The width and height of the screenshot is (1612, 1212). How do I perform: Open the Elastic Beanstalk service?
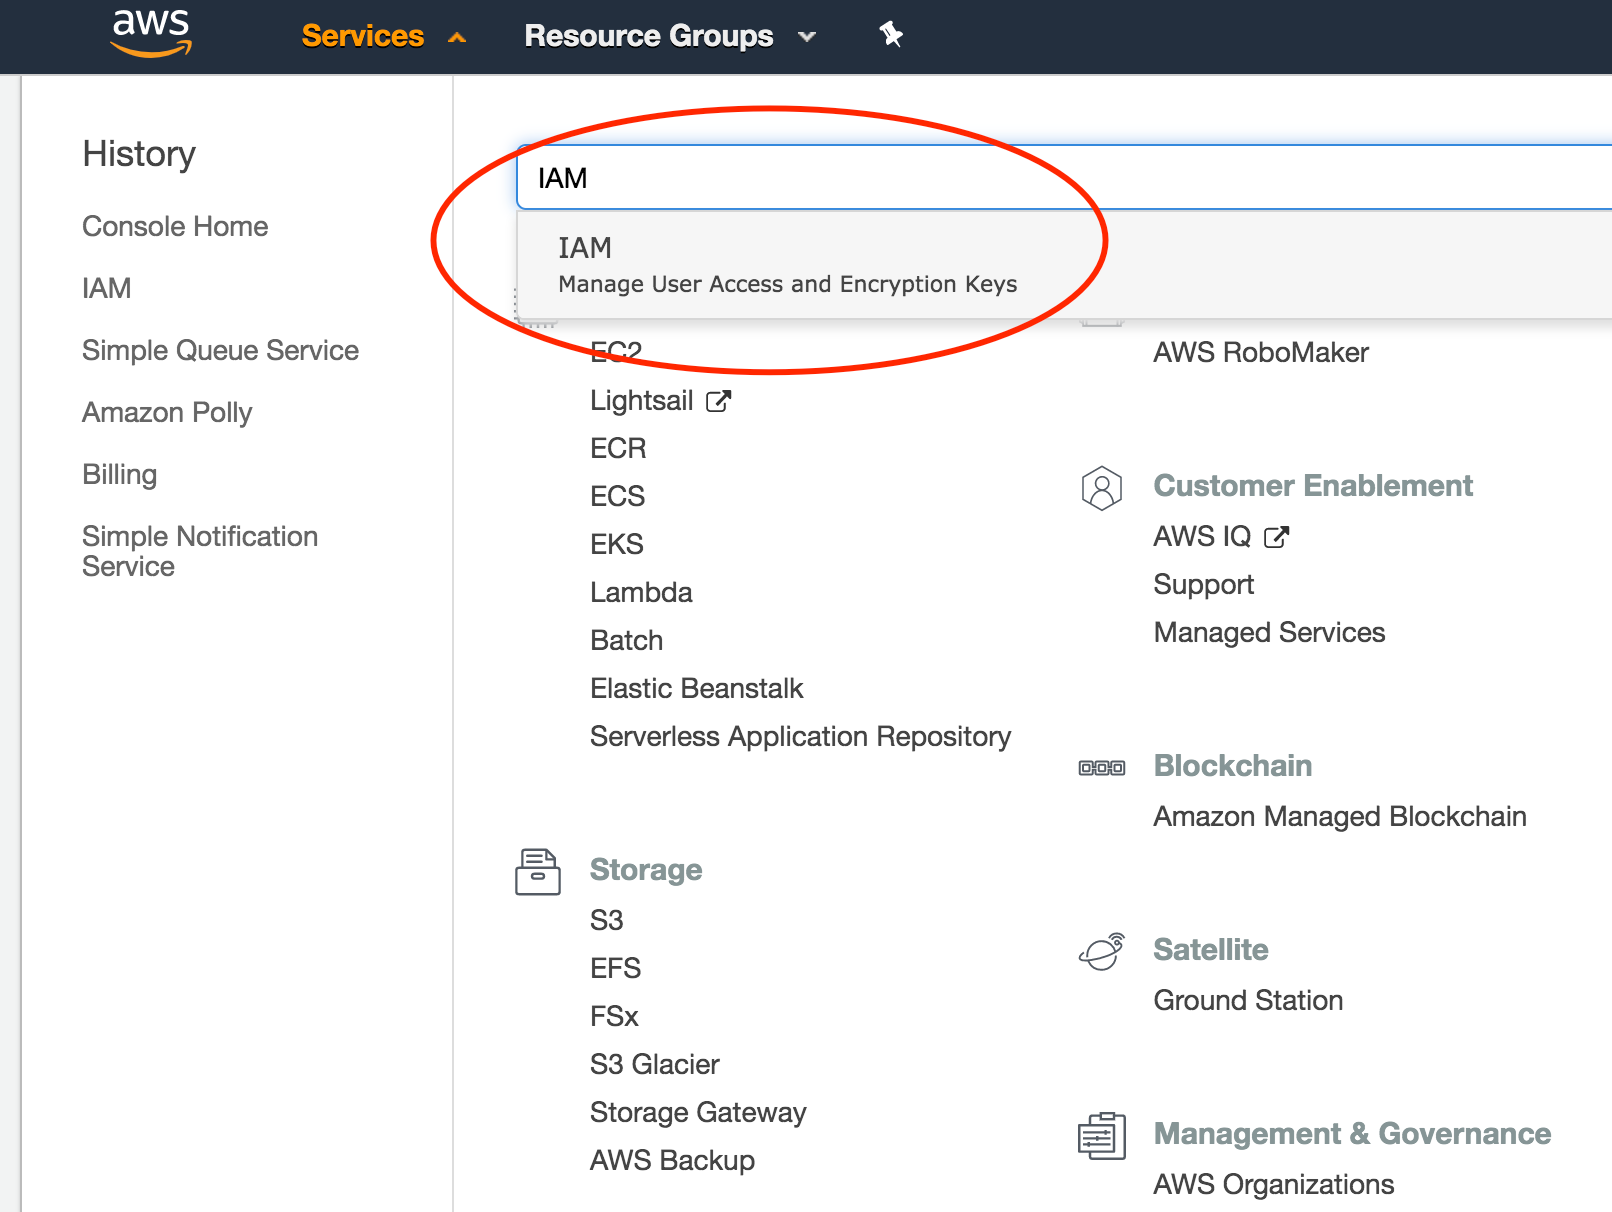pyautogui.click(x=697, y=688)
